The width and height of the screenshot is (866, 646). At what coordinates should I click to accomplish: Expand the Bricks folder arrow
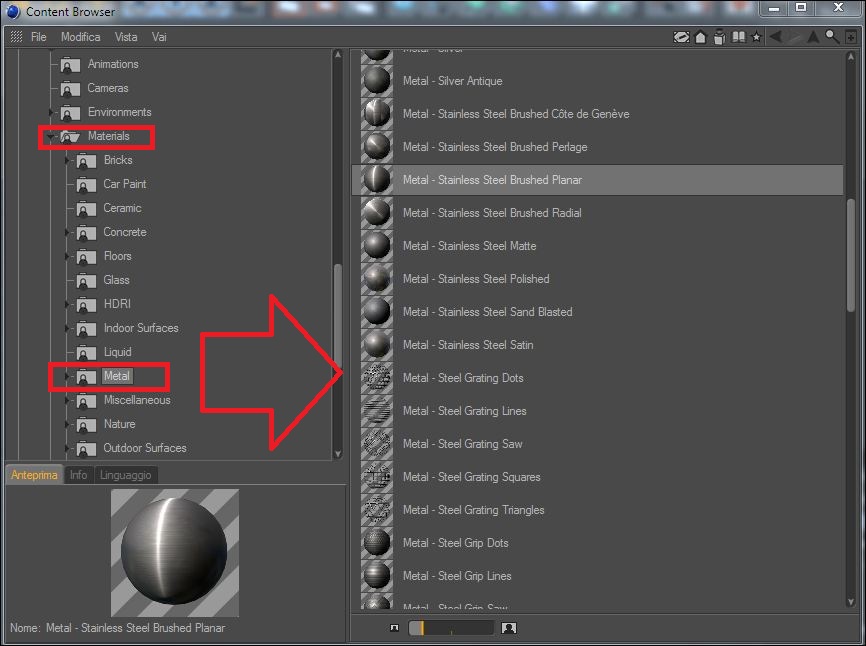coord(67,160)
